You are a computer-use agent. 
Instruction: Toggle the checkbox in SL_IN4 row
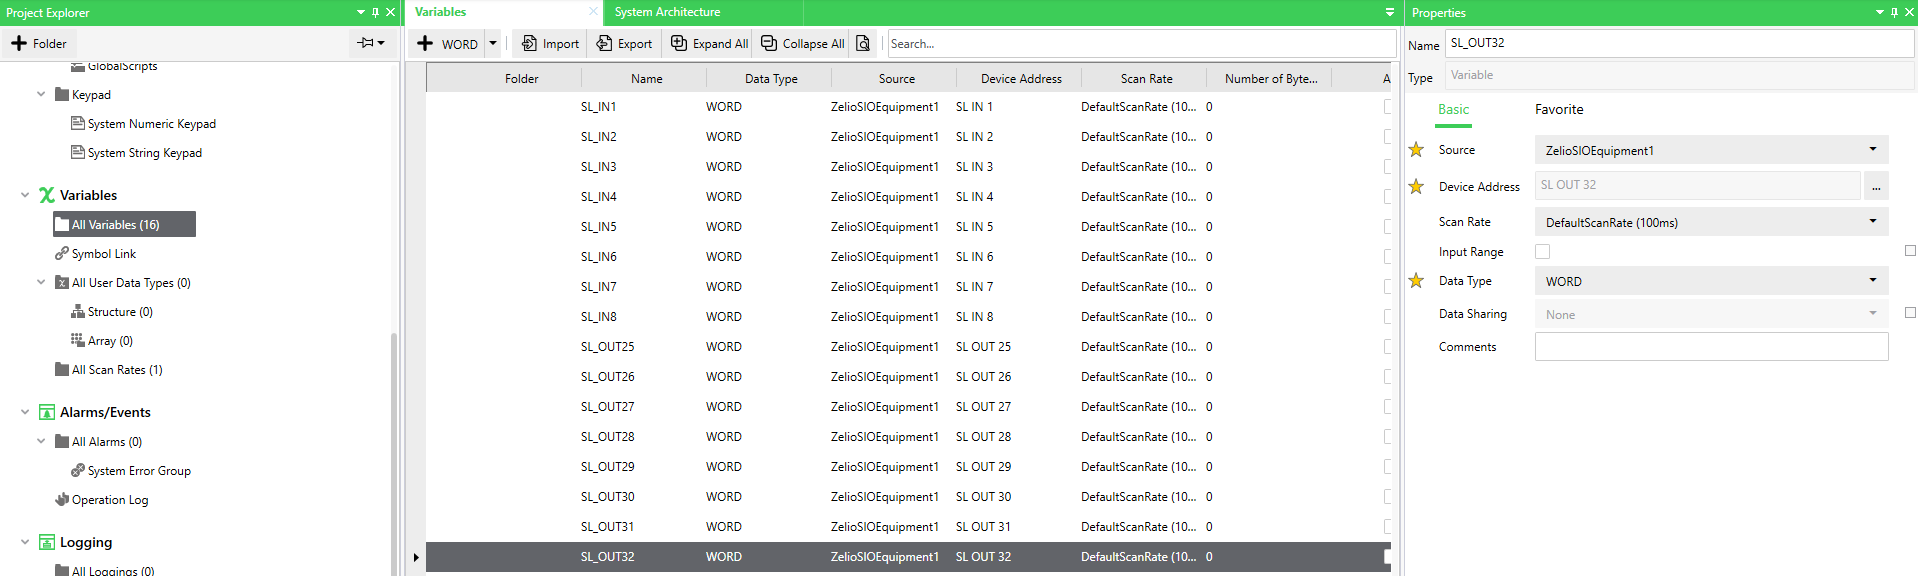click(x=1387, y=196)
